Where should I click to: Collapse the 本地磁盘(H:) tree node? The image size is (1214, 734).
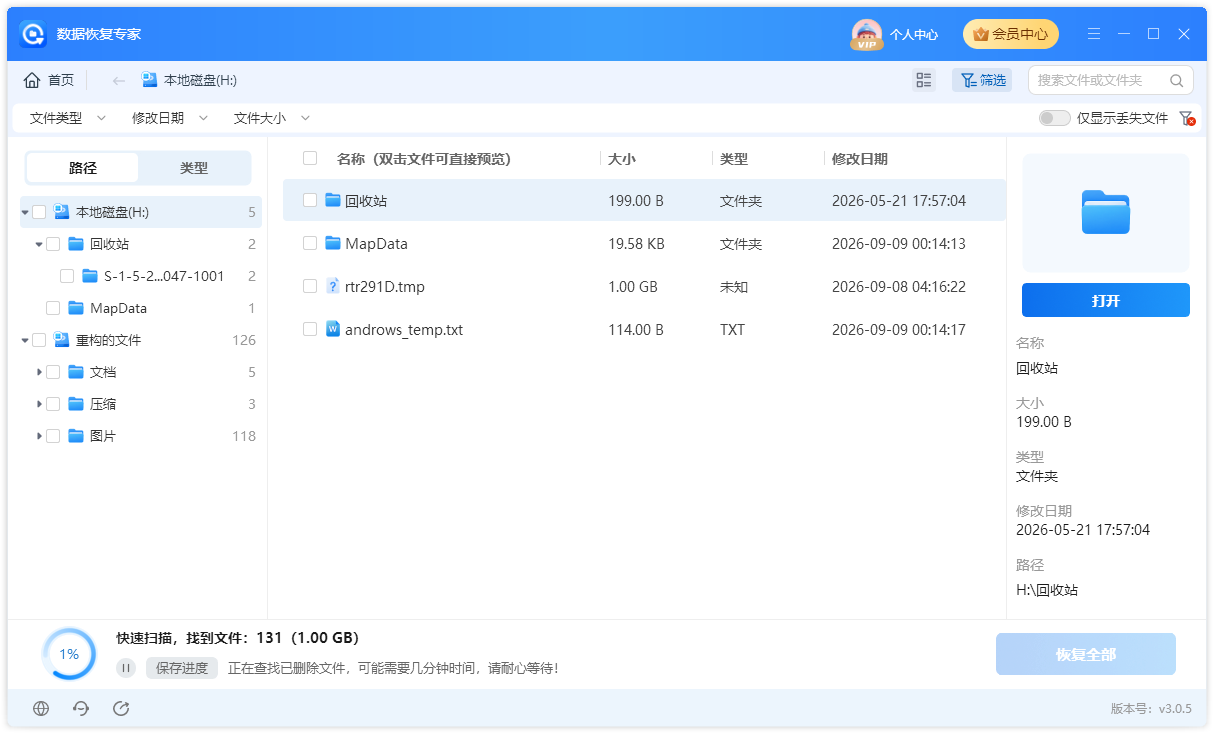[25, 212]
